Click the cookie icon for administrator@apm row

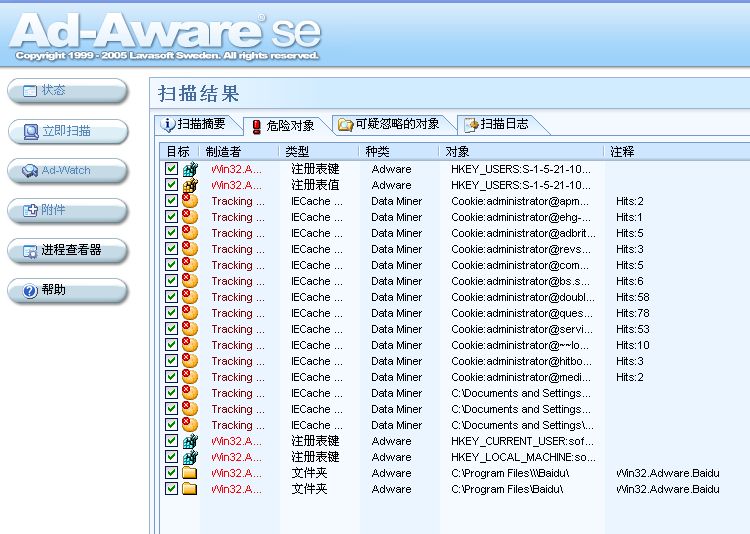click(190, 201)
